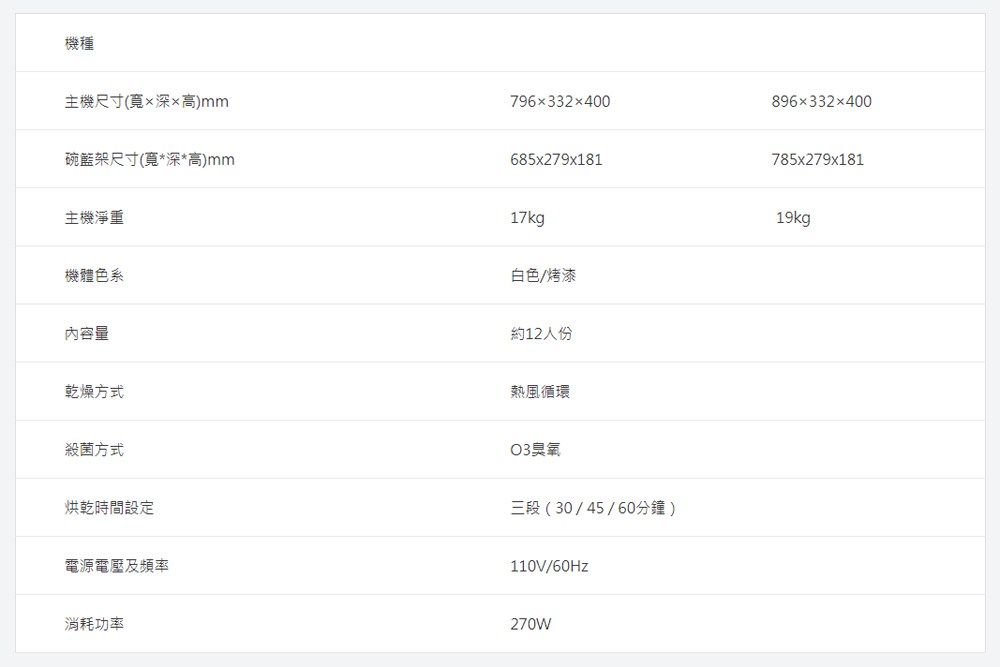Click the 乾燥方式 row label

coord(94,392)
